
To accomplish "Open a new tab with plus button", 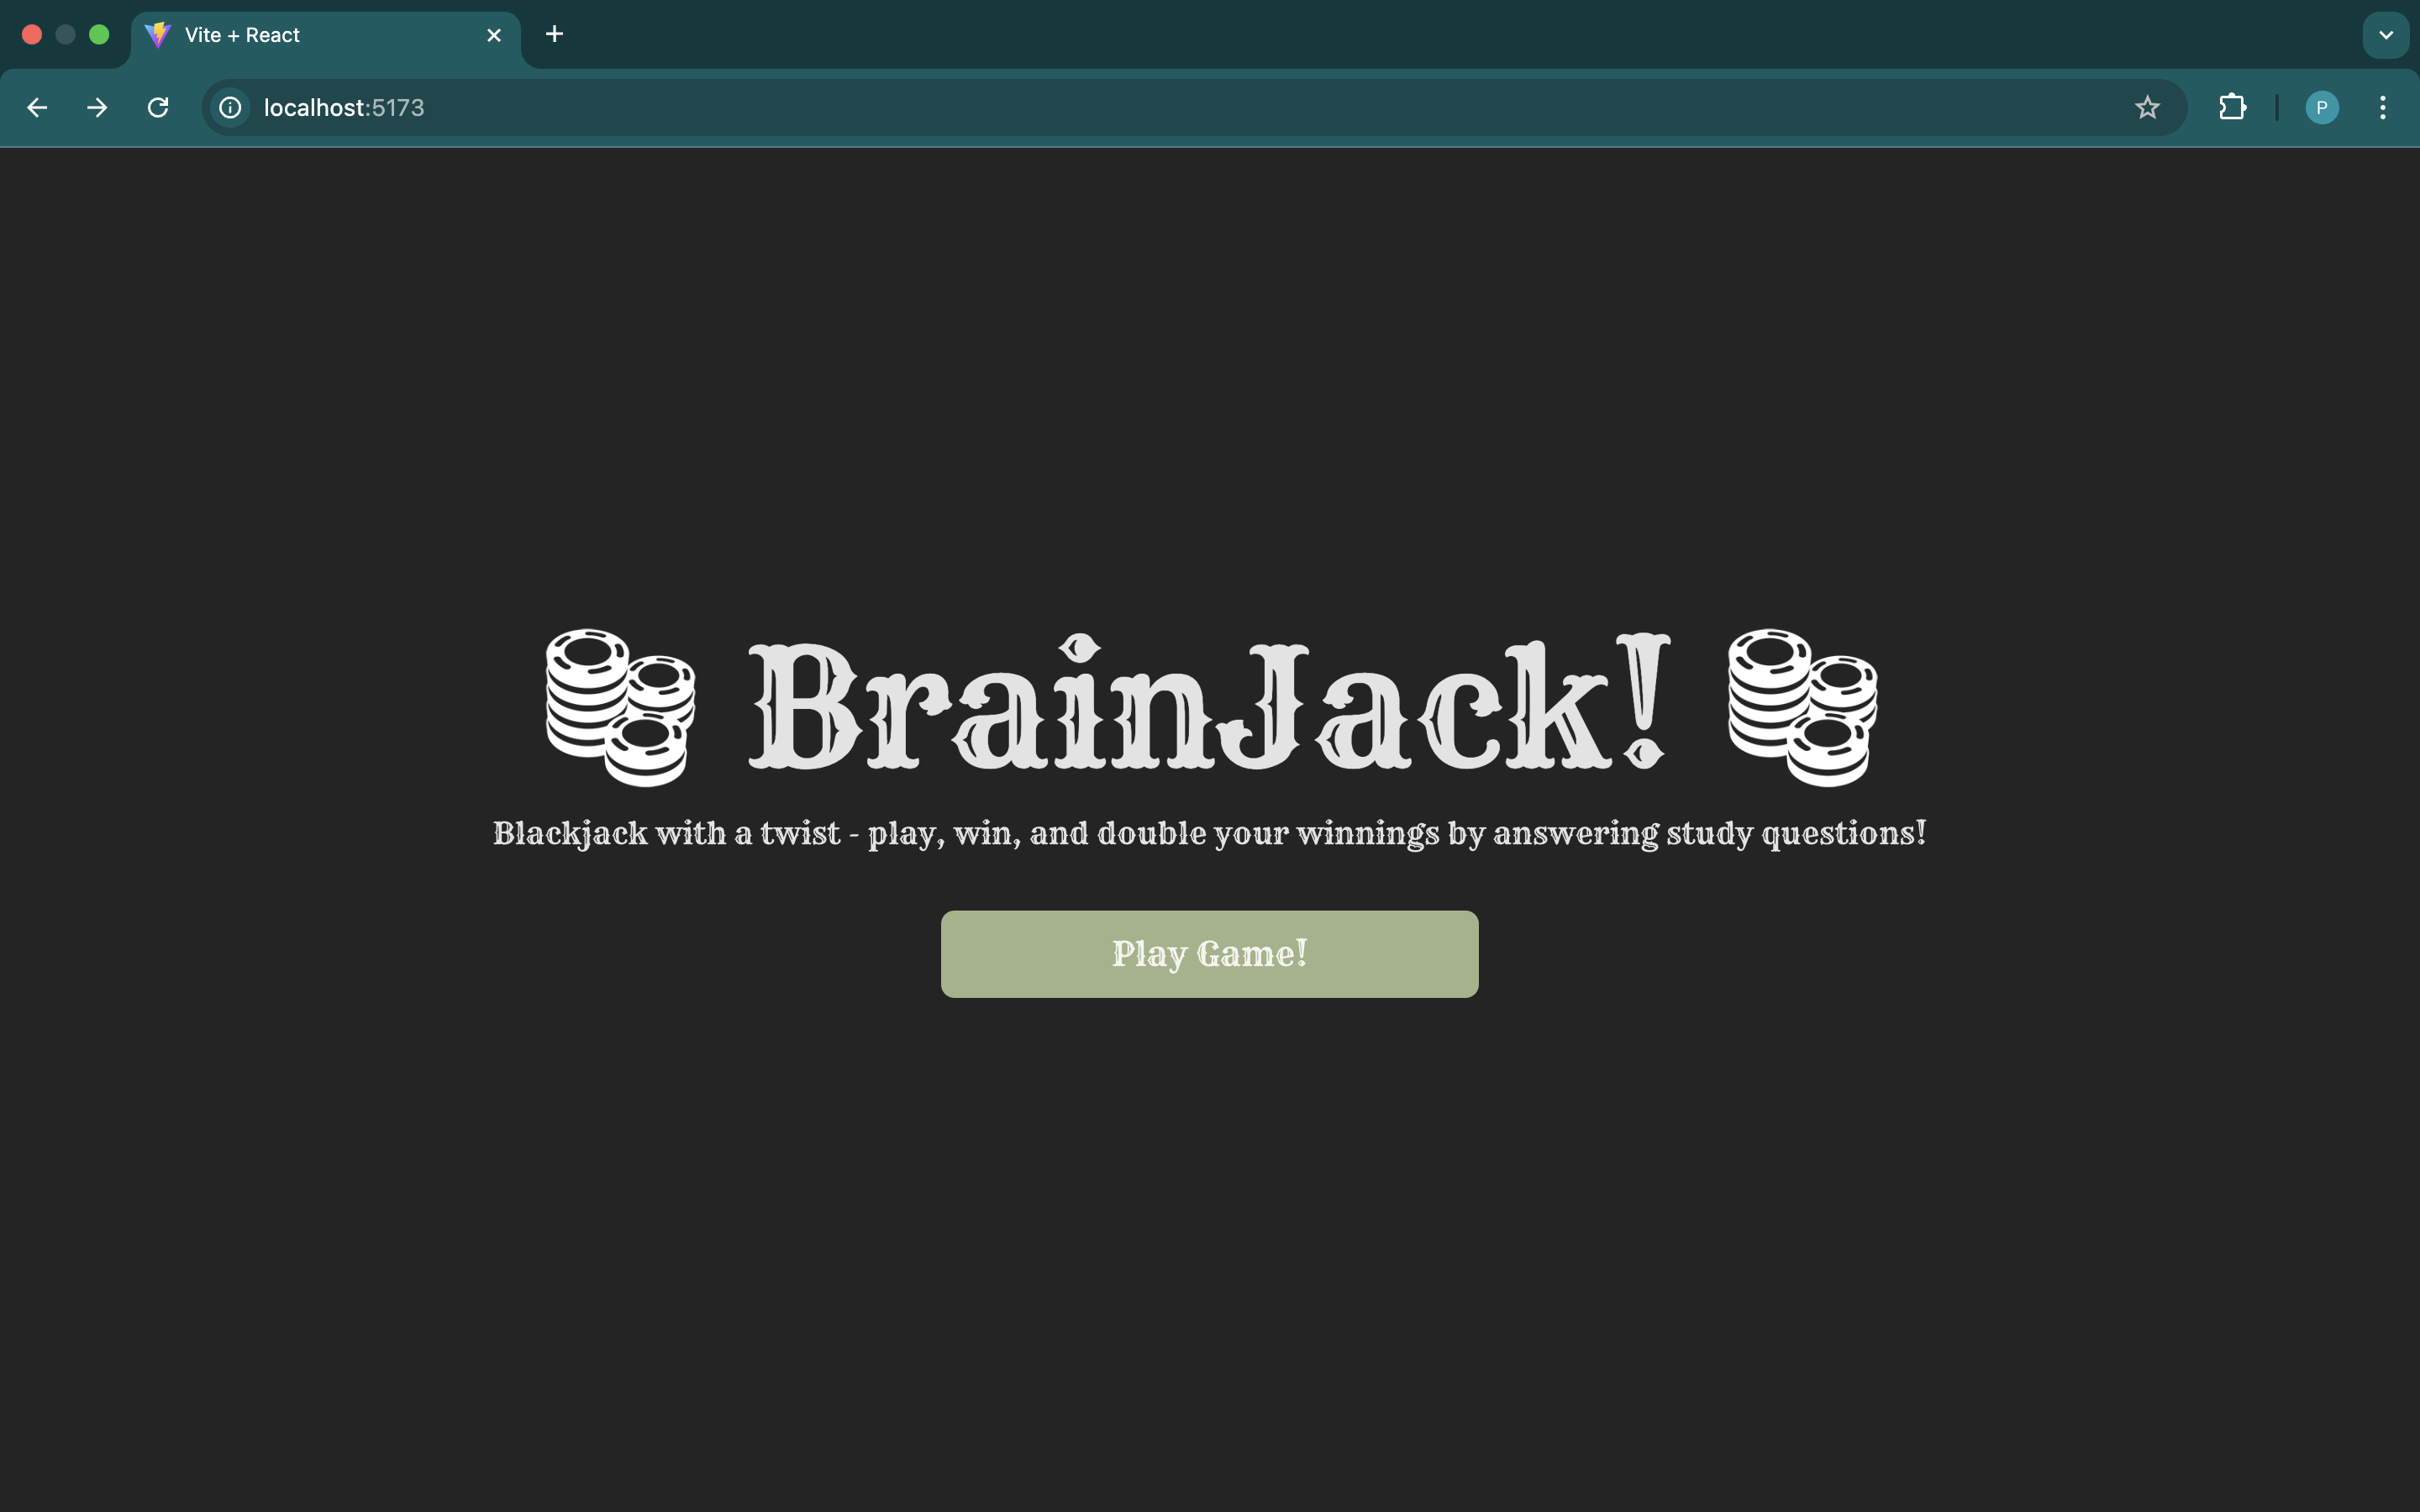I will [x=554, y=35].
